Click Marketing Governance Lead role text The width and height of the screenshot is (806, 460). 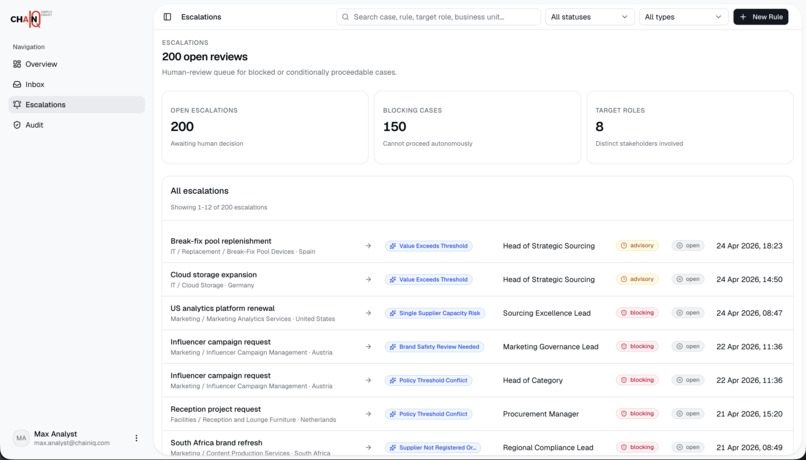tap(551, 346)
